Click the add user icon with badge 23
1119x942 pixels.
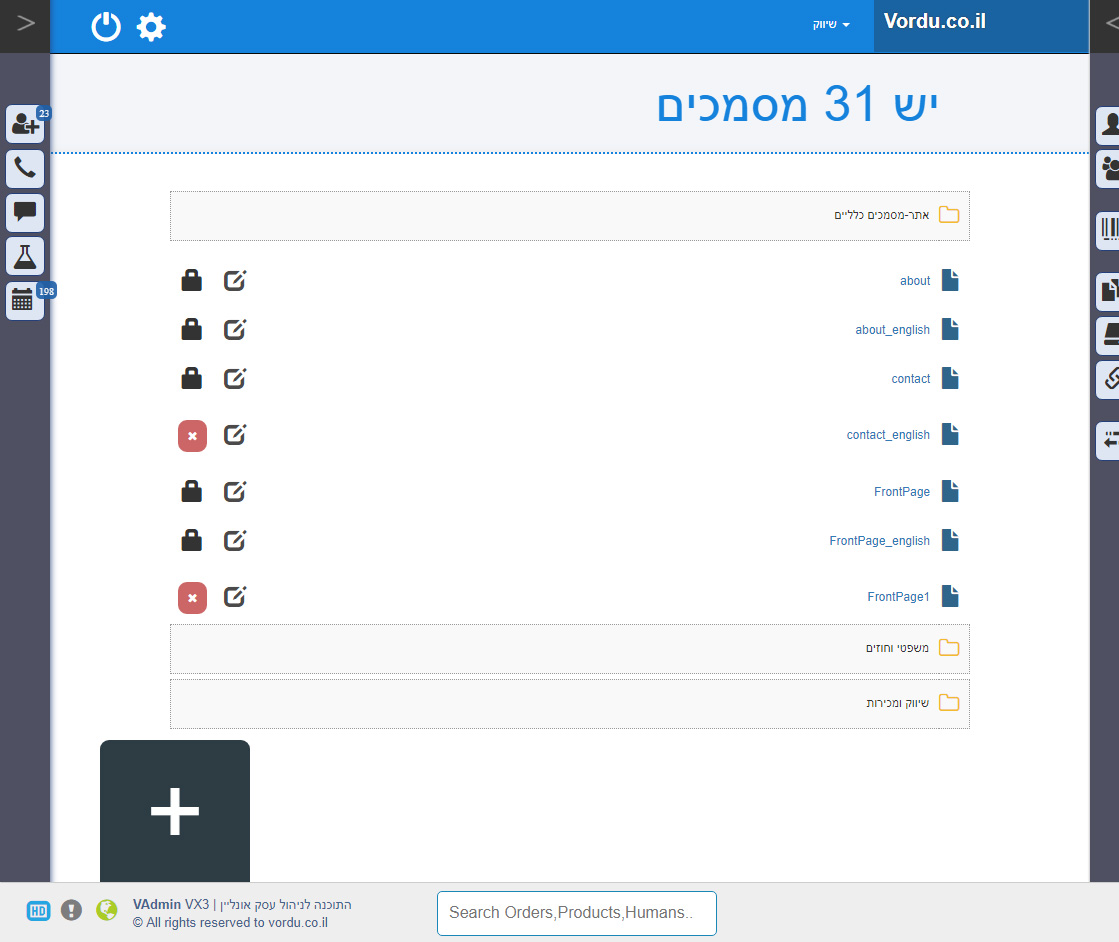pos(25,124)
